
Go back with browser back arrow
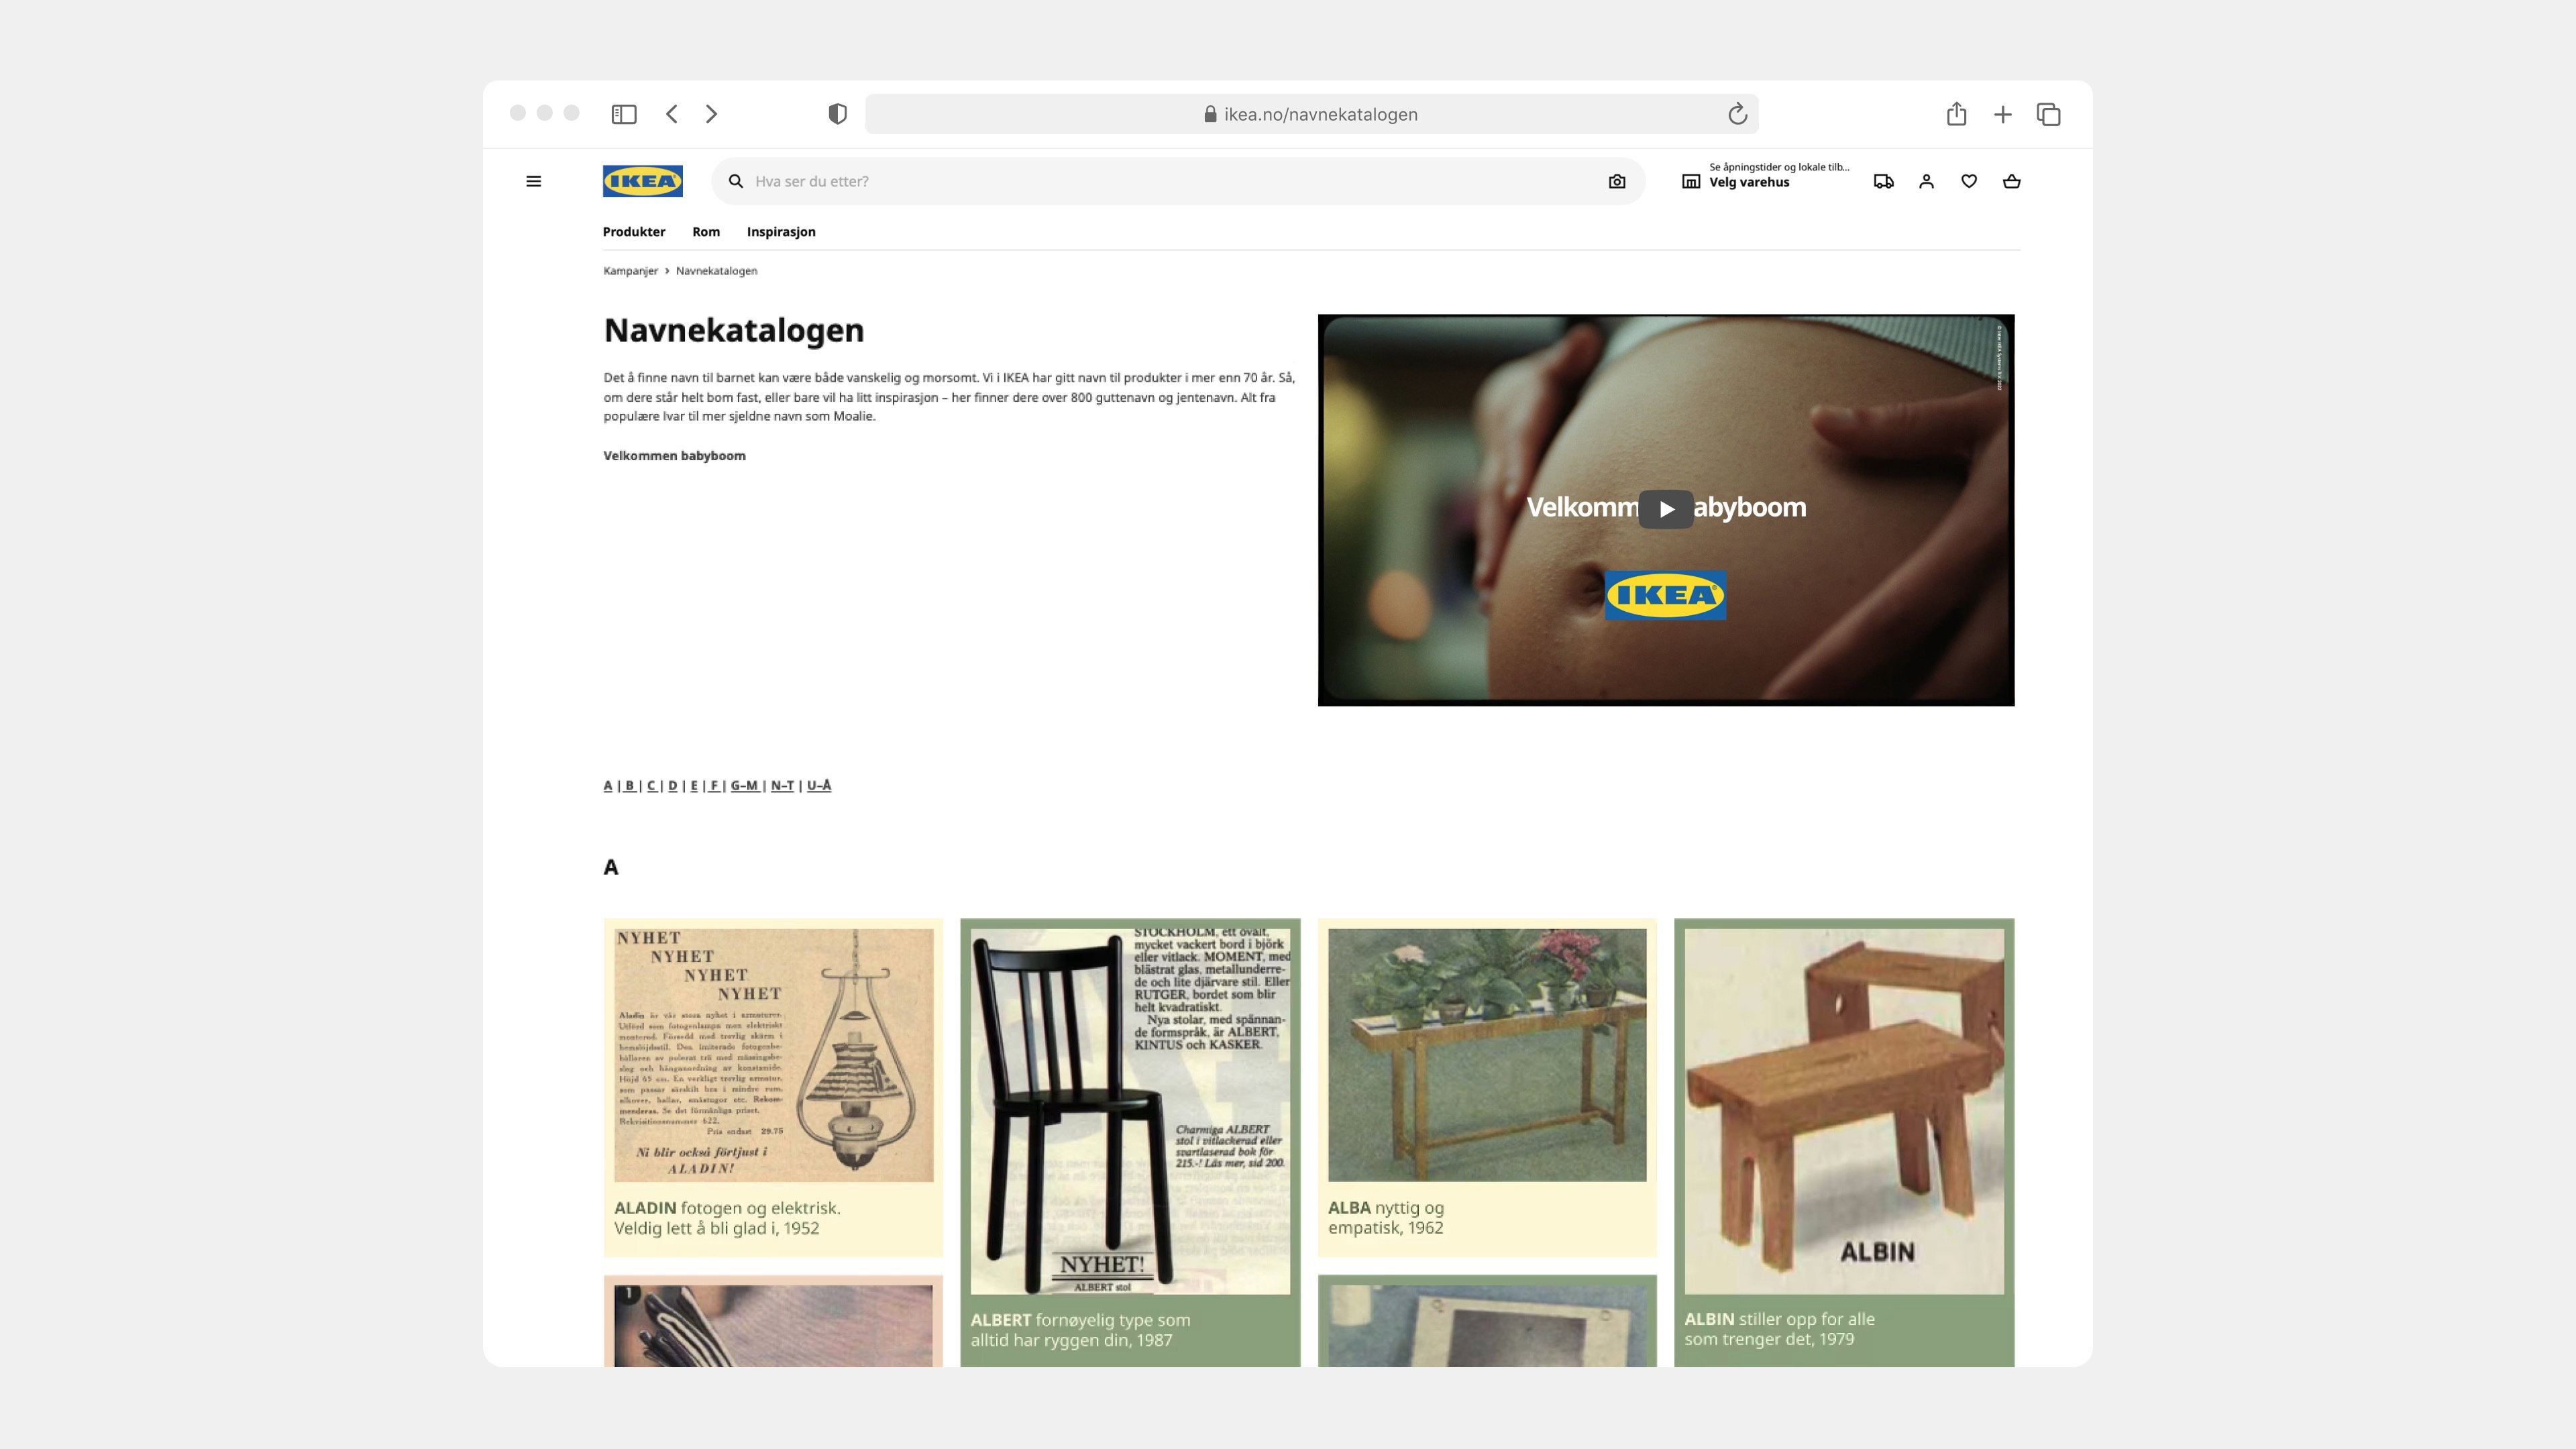click(672, 114)
